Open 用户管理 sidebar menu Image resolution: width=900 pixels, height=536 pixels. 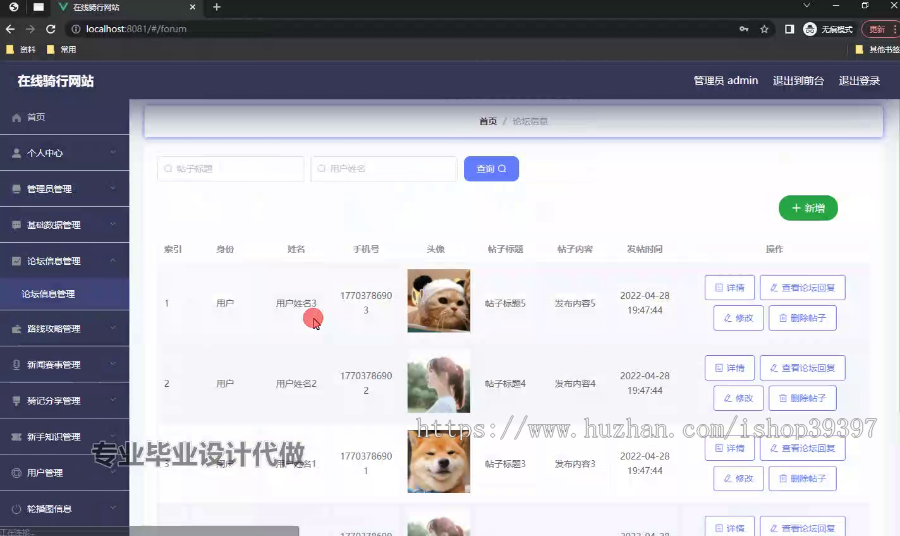64,473
